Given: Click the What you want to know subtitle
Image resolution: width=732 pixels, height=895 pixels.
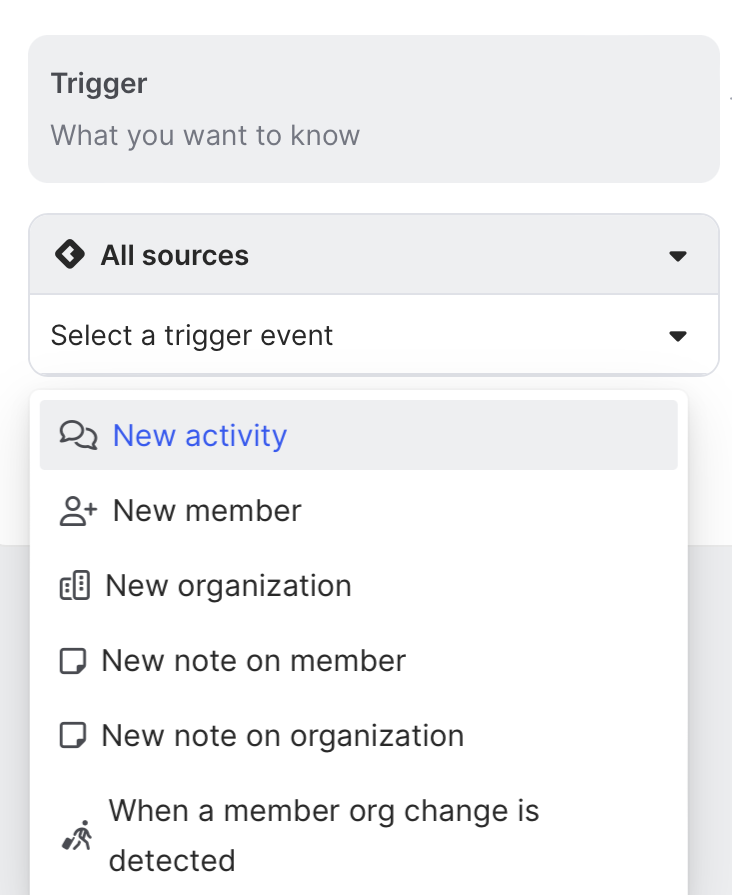Looking at the screenshot, I should [205, 135].
